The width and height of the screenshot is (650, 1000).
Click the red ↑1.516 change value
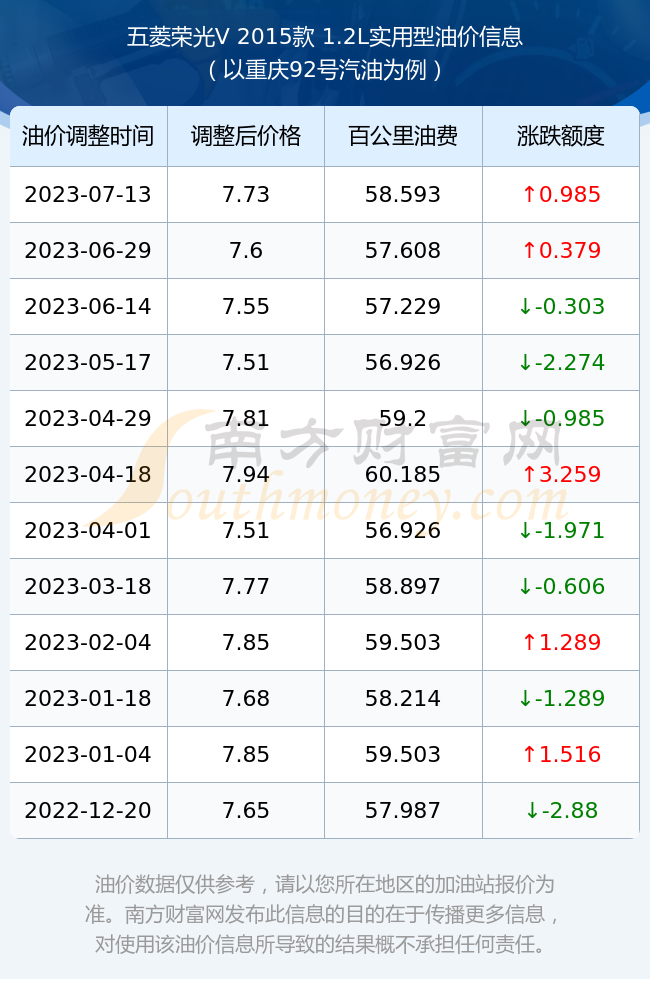click(x=561, y=754)
